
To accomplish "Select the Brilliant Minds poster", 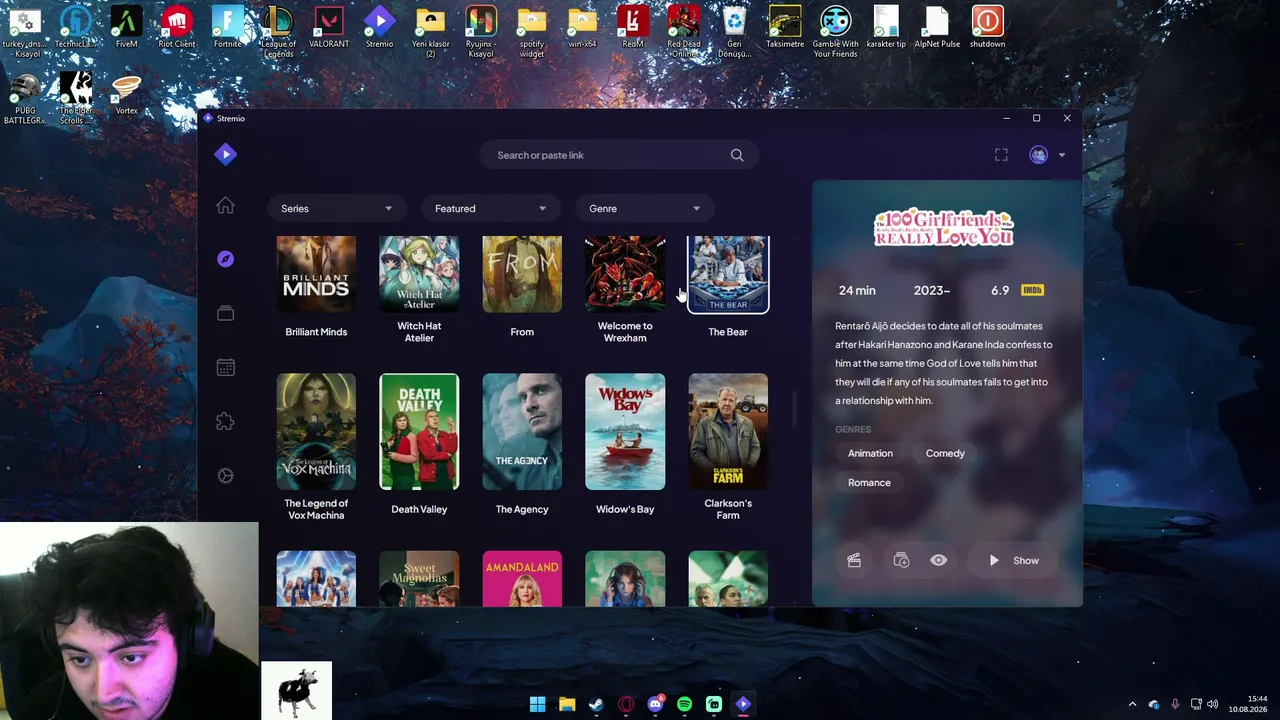I will (316, 275).
